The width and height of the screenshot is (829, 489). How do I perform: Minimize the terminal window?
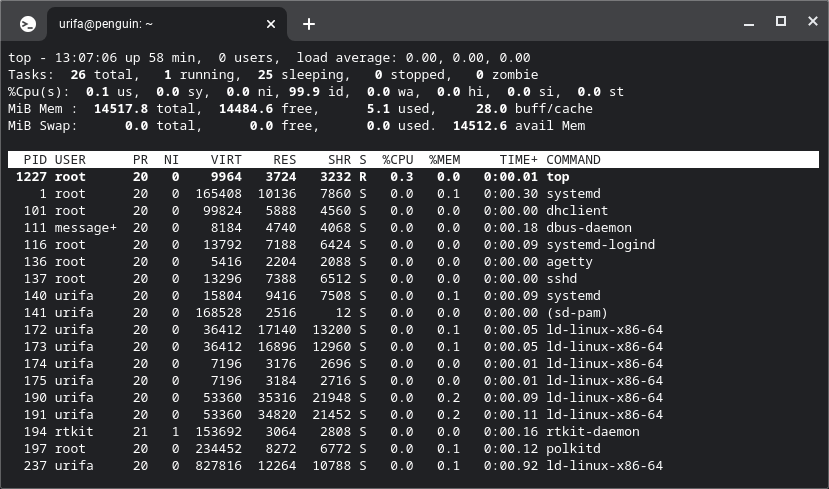point(748,21)
